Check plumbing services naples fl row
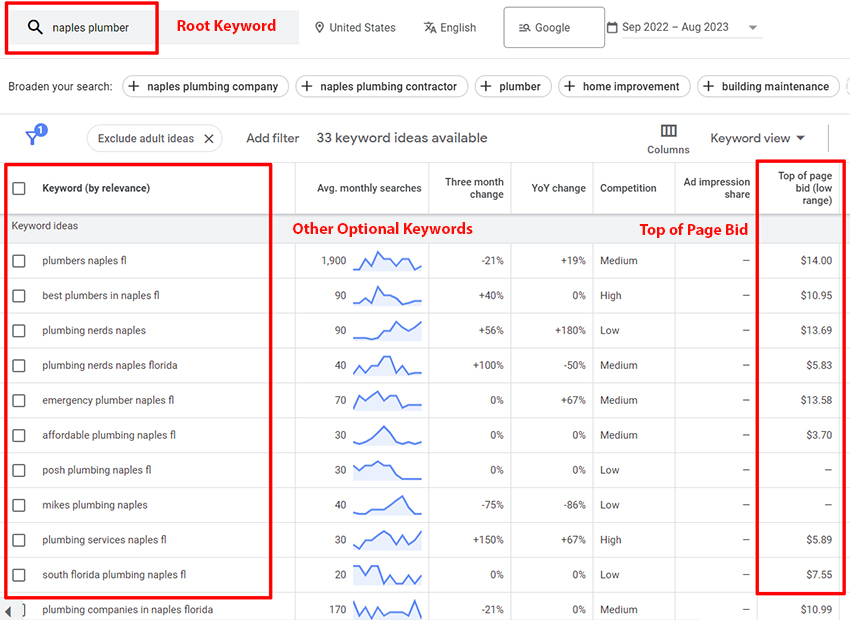 [x=19, y=540]
